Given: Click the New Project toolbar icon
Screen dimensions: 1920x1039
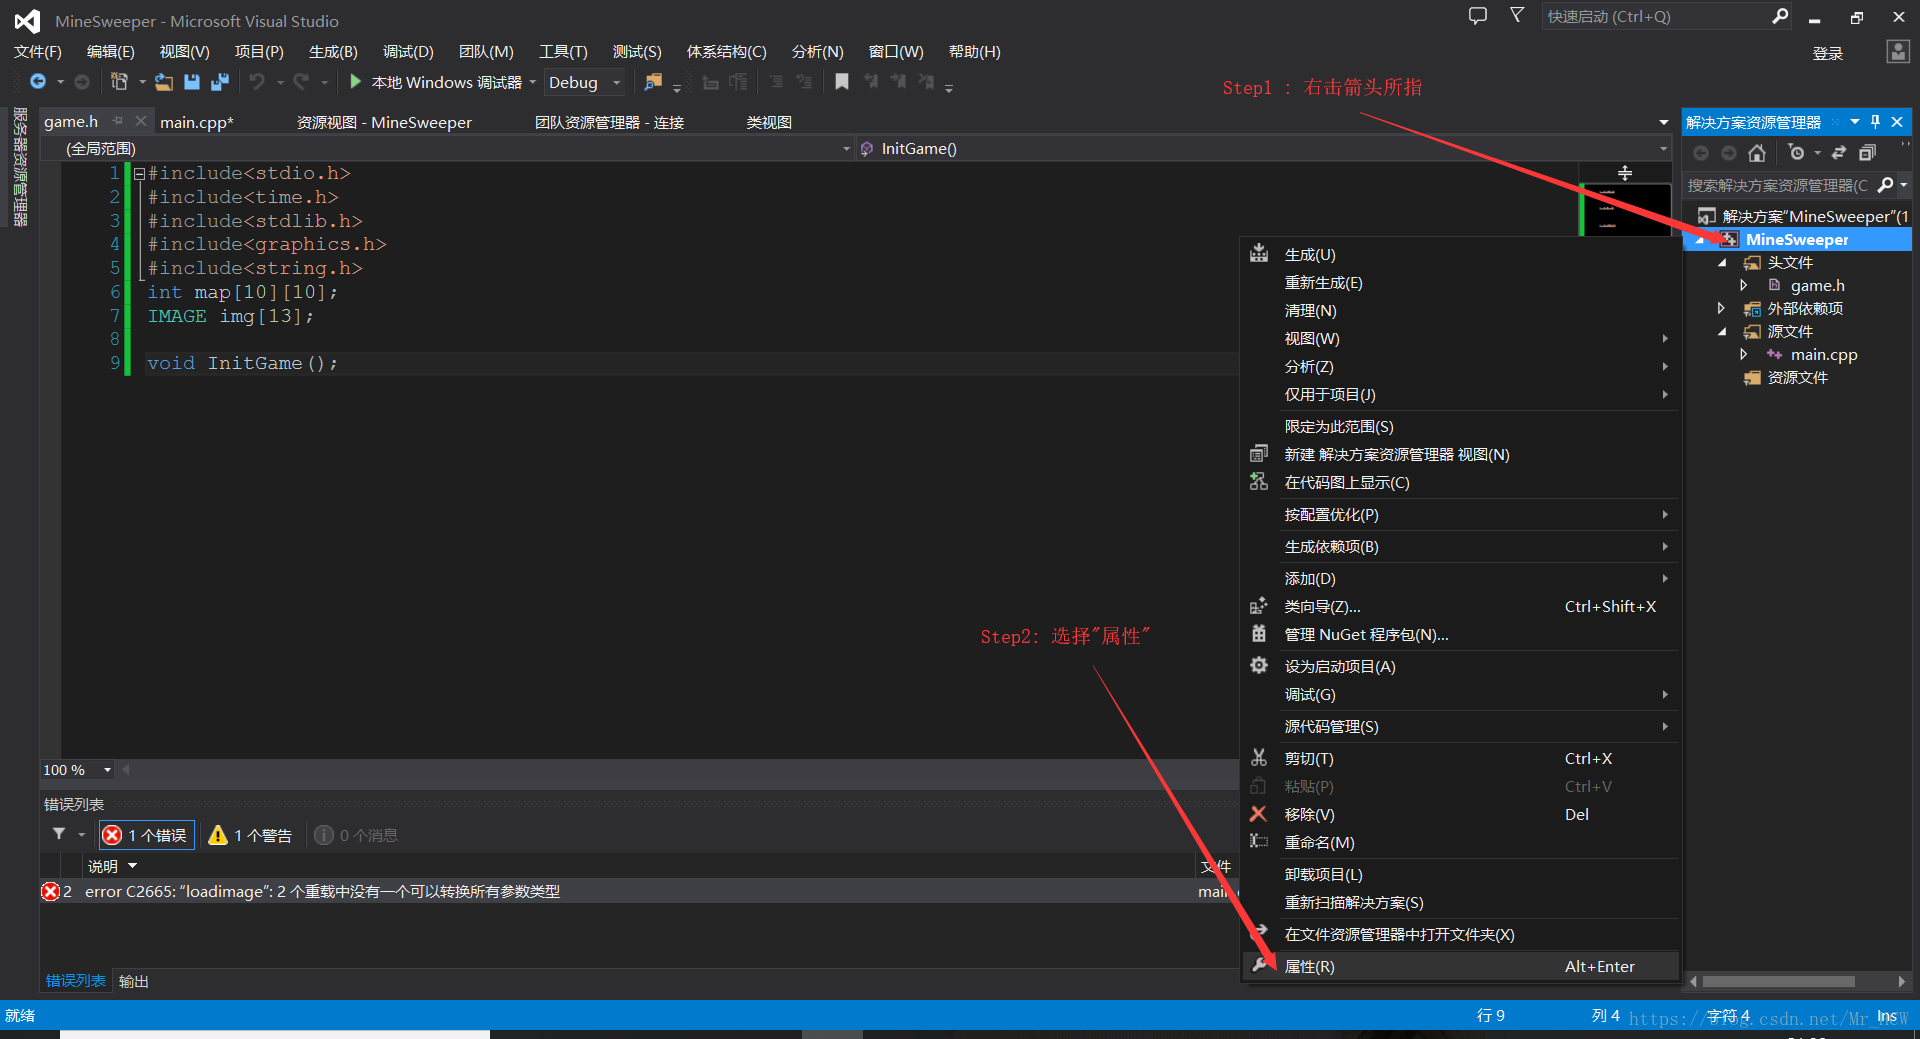Looking at the screenshot, I should [119, 82].
